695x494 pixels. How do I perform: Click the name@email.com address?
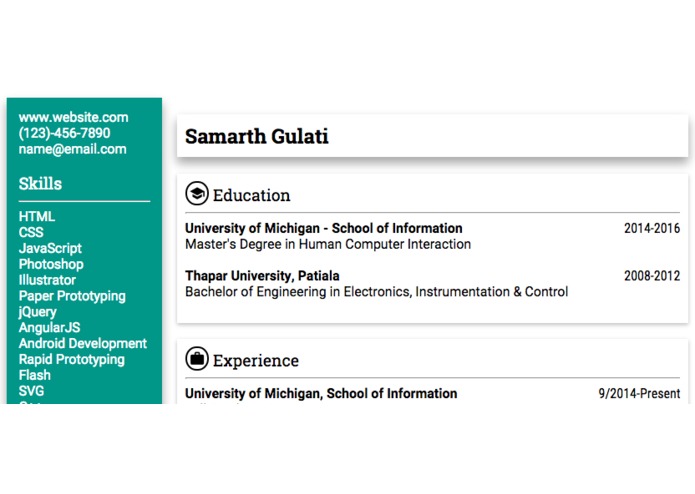(x=73, y=149)
